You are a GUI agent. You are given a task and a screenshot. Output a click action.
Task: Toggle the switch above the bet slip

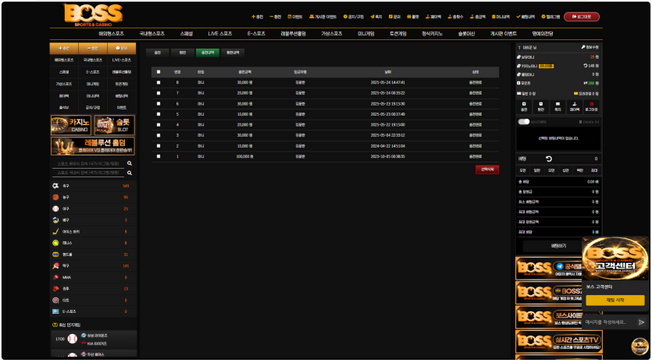(x=524, y=122)
